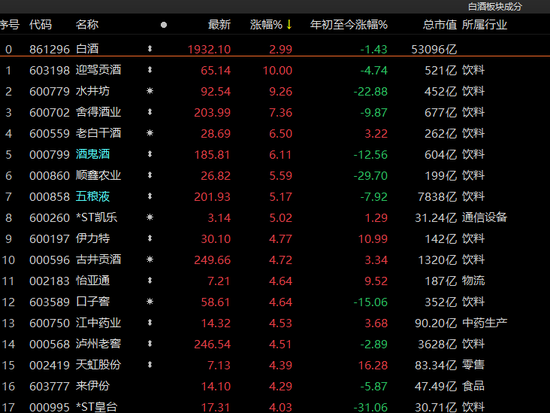The width and height of the screenshot is (550, 413).
Task: Click the marker icon for 舍得酒业
Action: coord(150,112)
